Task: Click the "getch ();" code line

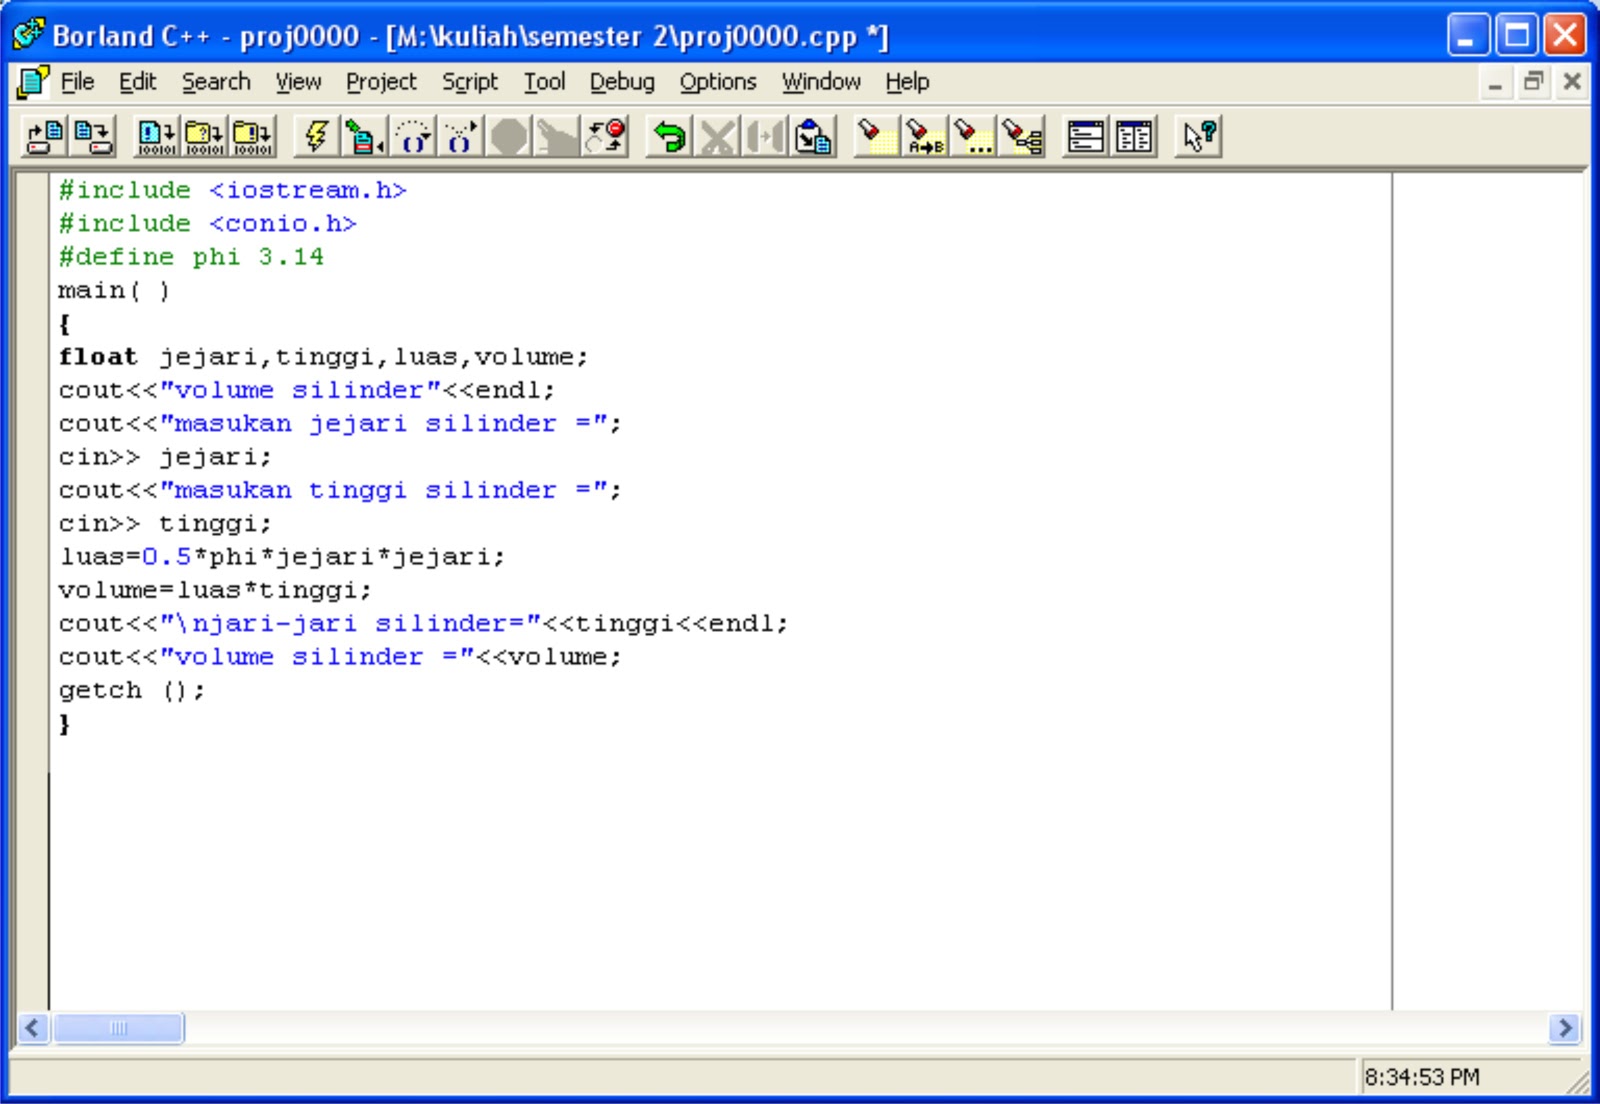Action: pos(132,690)
